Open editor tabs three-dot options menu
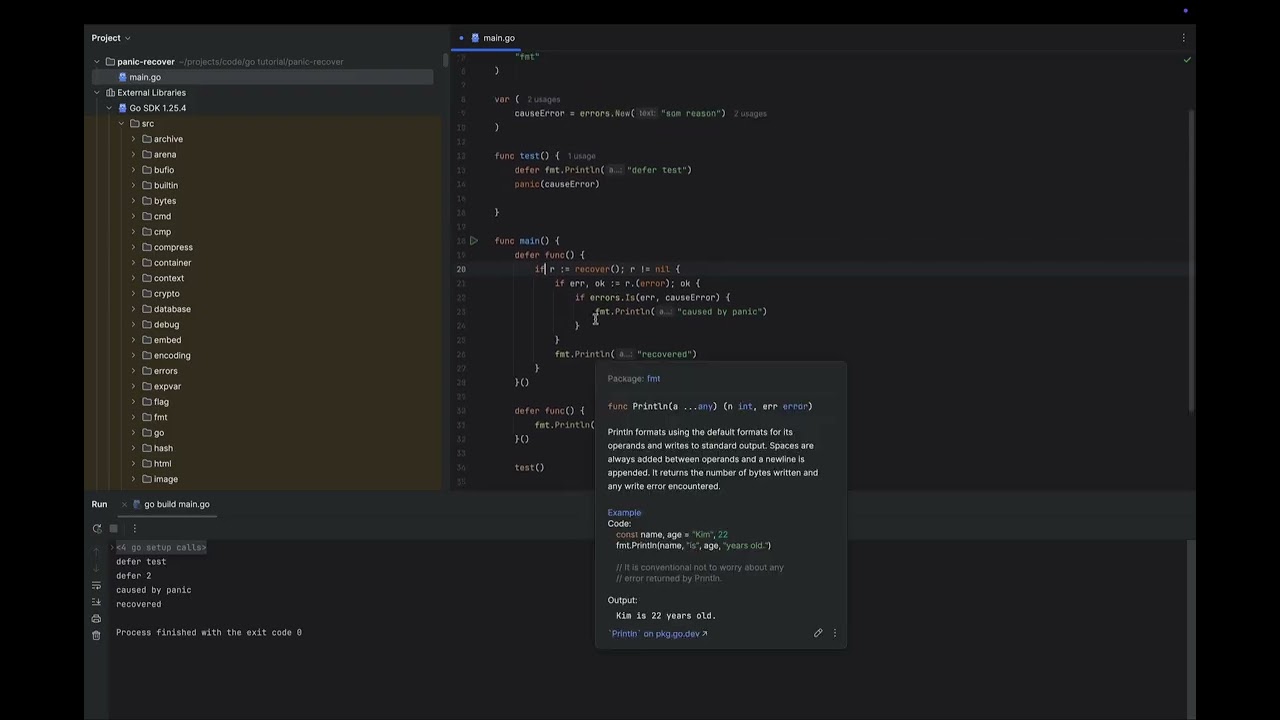The width and height of the screenshot is (1280, 720). (x=1183, y=38)
